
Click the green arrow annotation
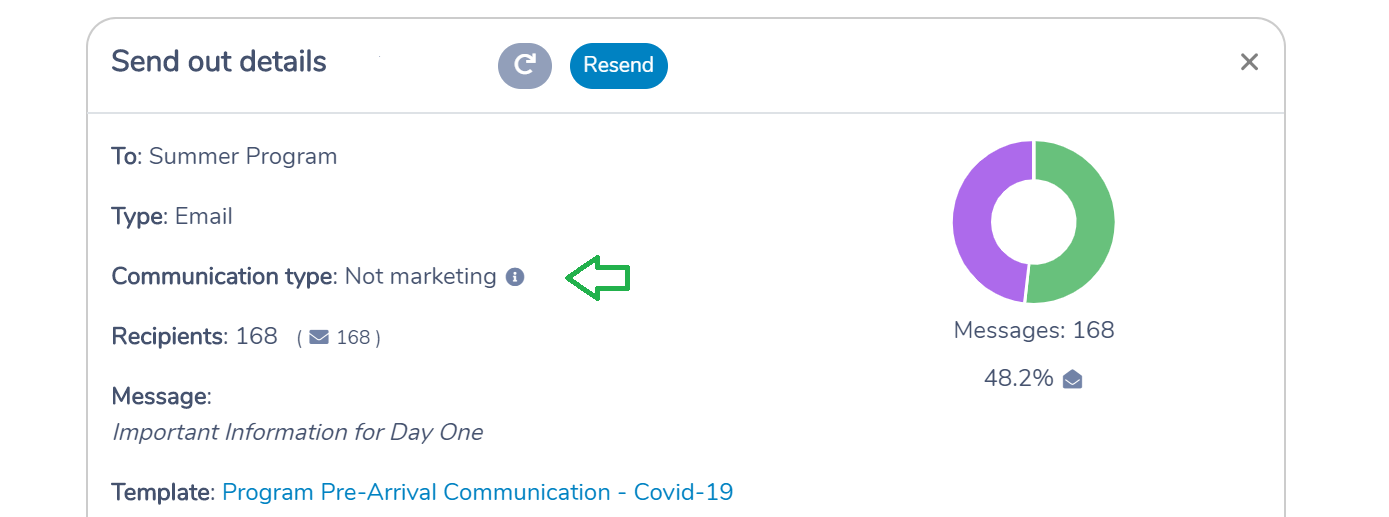click(x=598, y=278)
